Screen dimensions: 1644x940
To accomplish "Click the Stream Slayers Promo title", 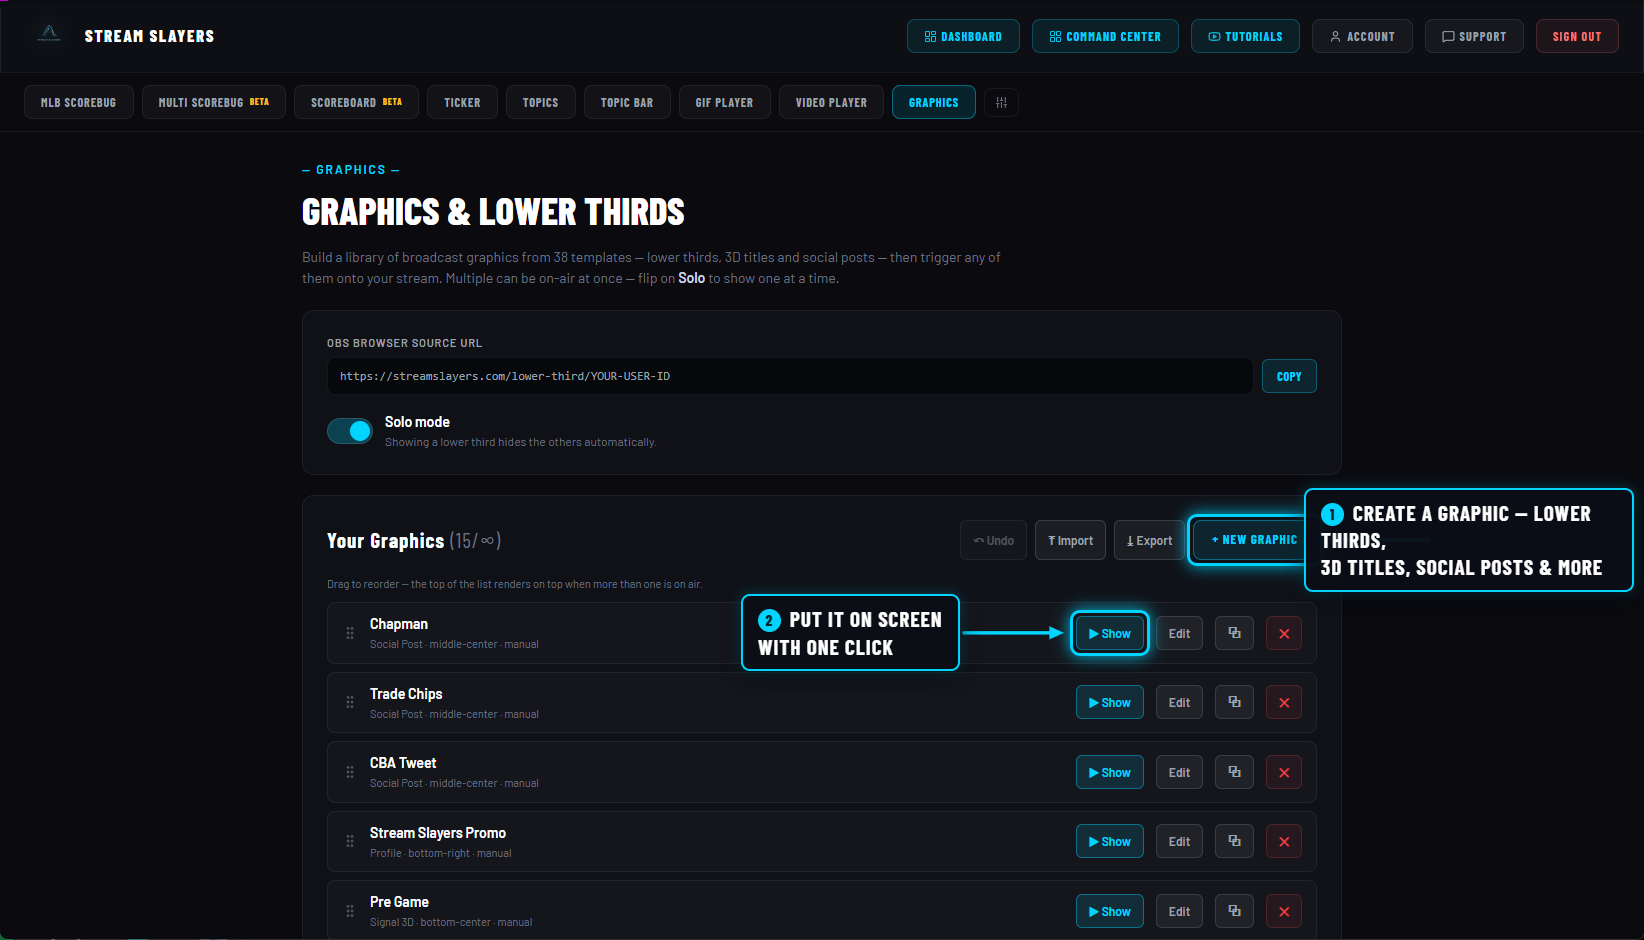I will click(x=438, y=833).
